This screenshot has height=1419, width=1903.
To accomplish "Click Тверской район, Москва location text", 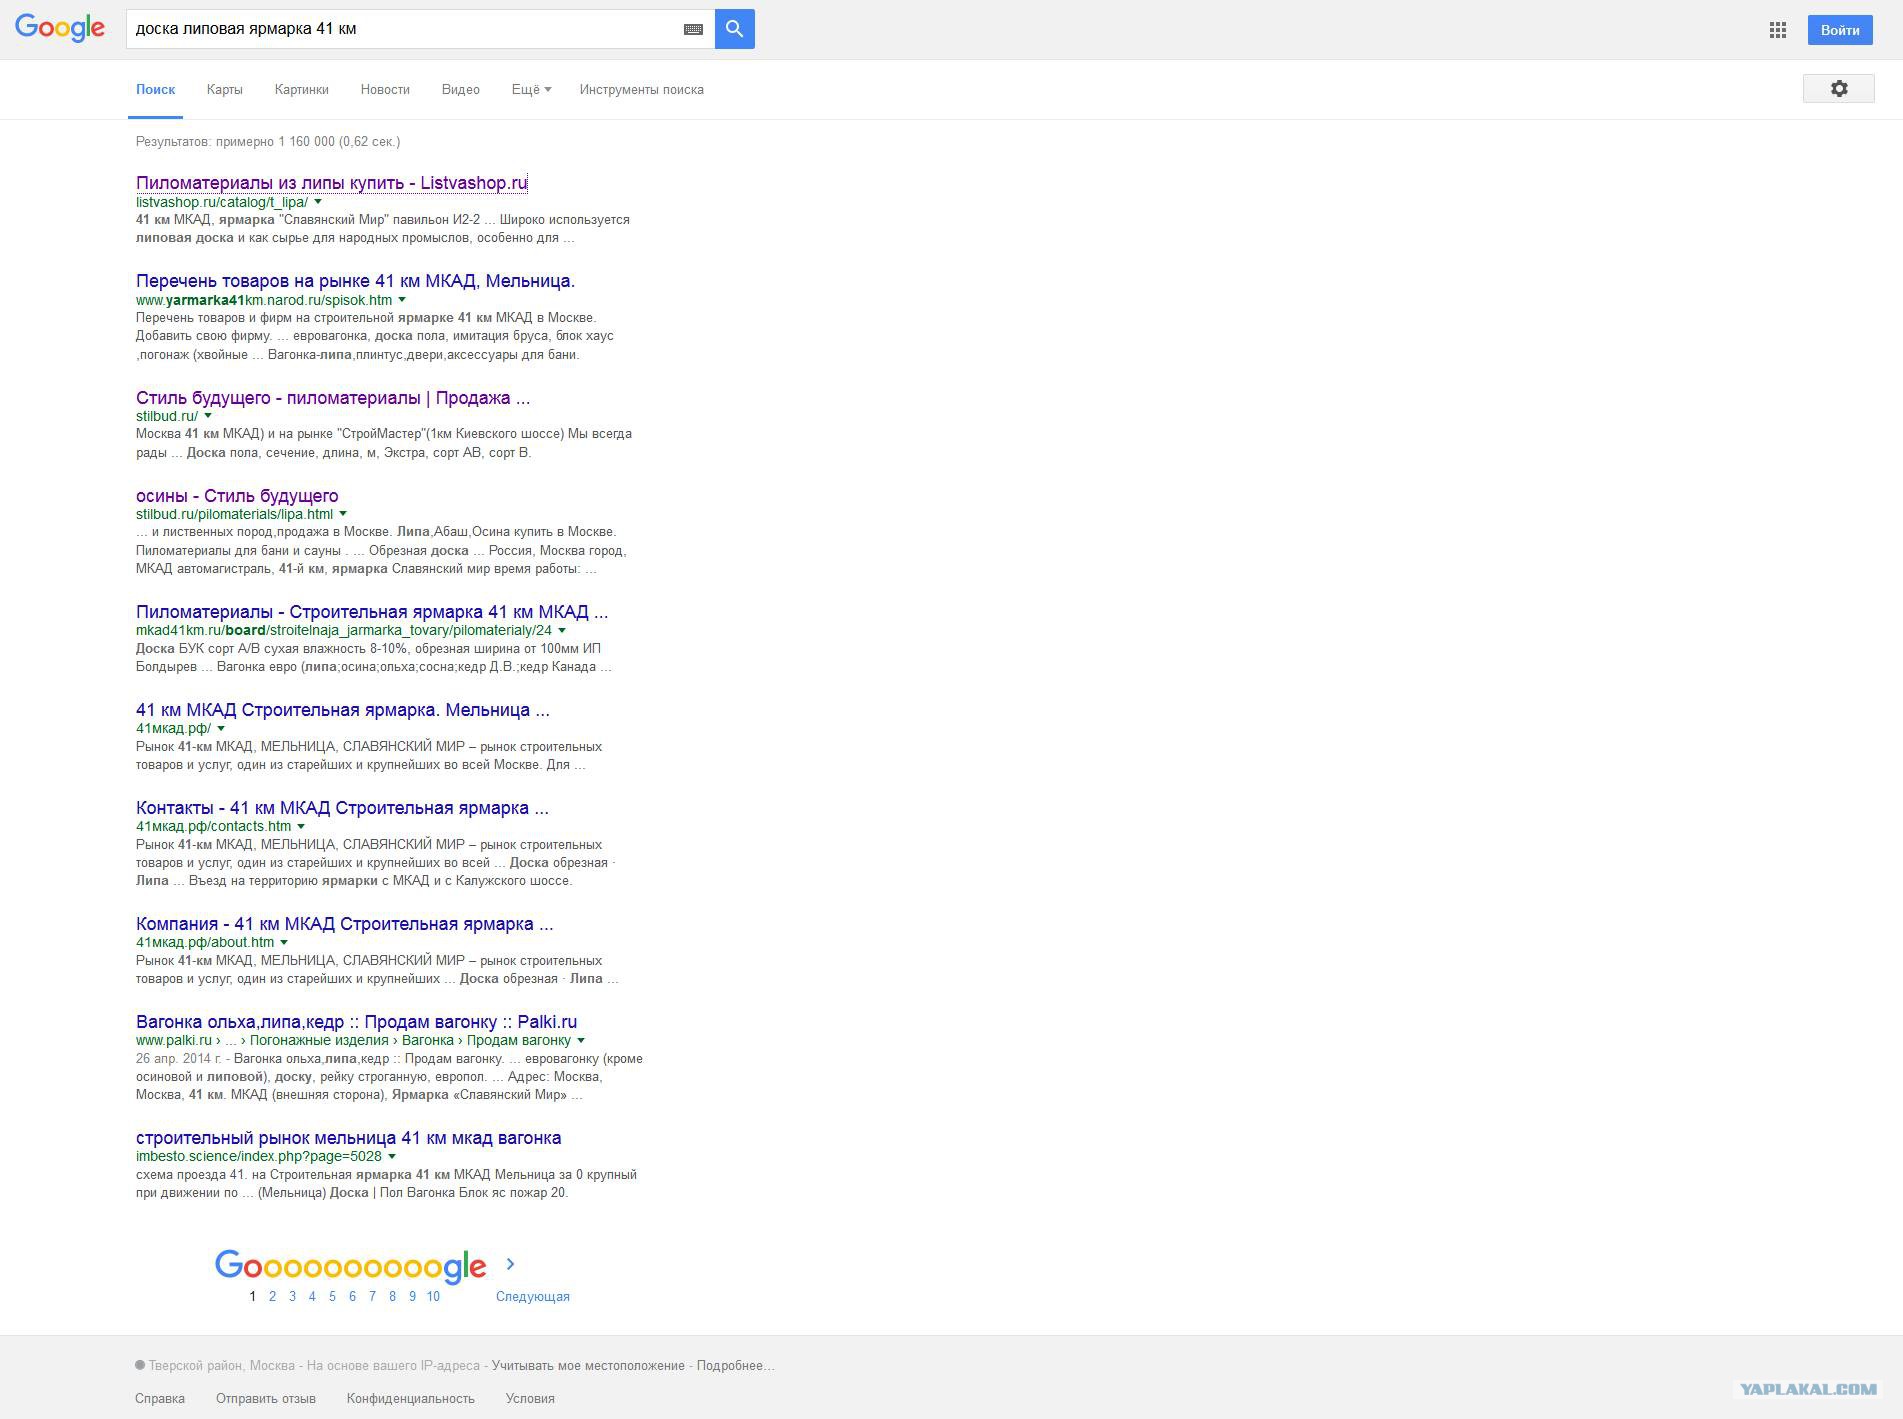I will (x=222, y=1366).
